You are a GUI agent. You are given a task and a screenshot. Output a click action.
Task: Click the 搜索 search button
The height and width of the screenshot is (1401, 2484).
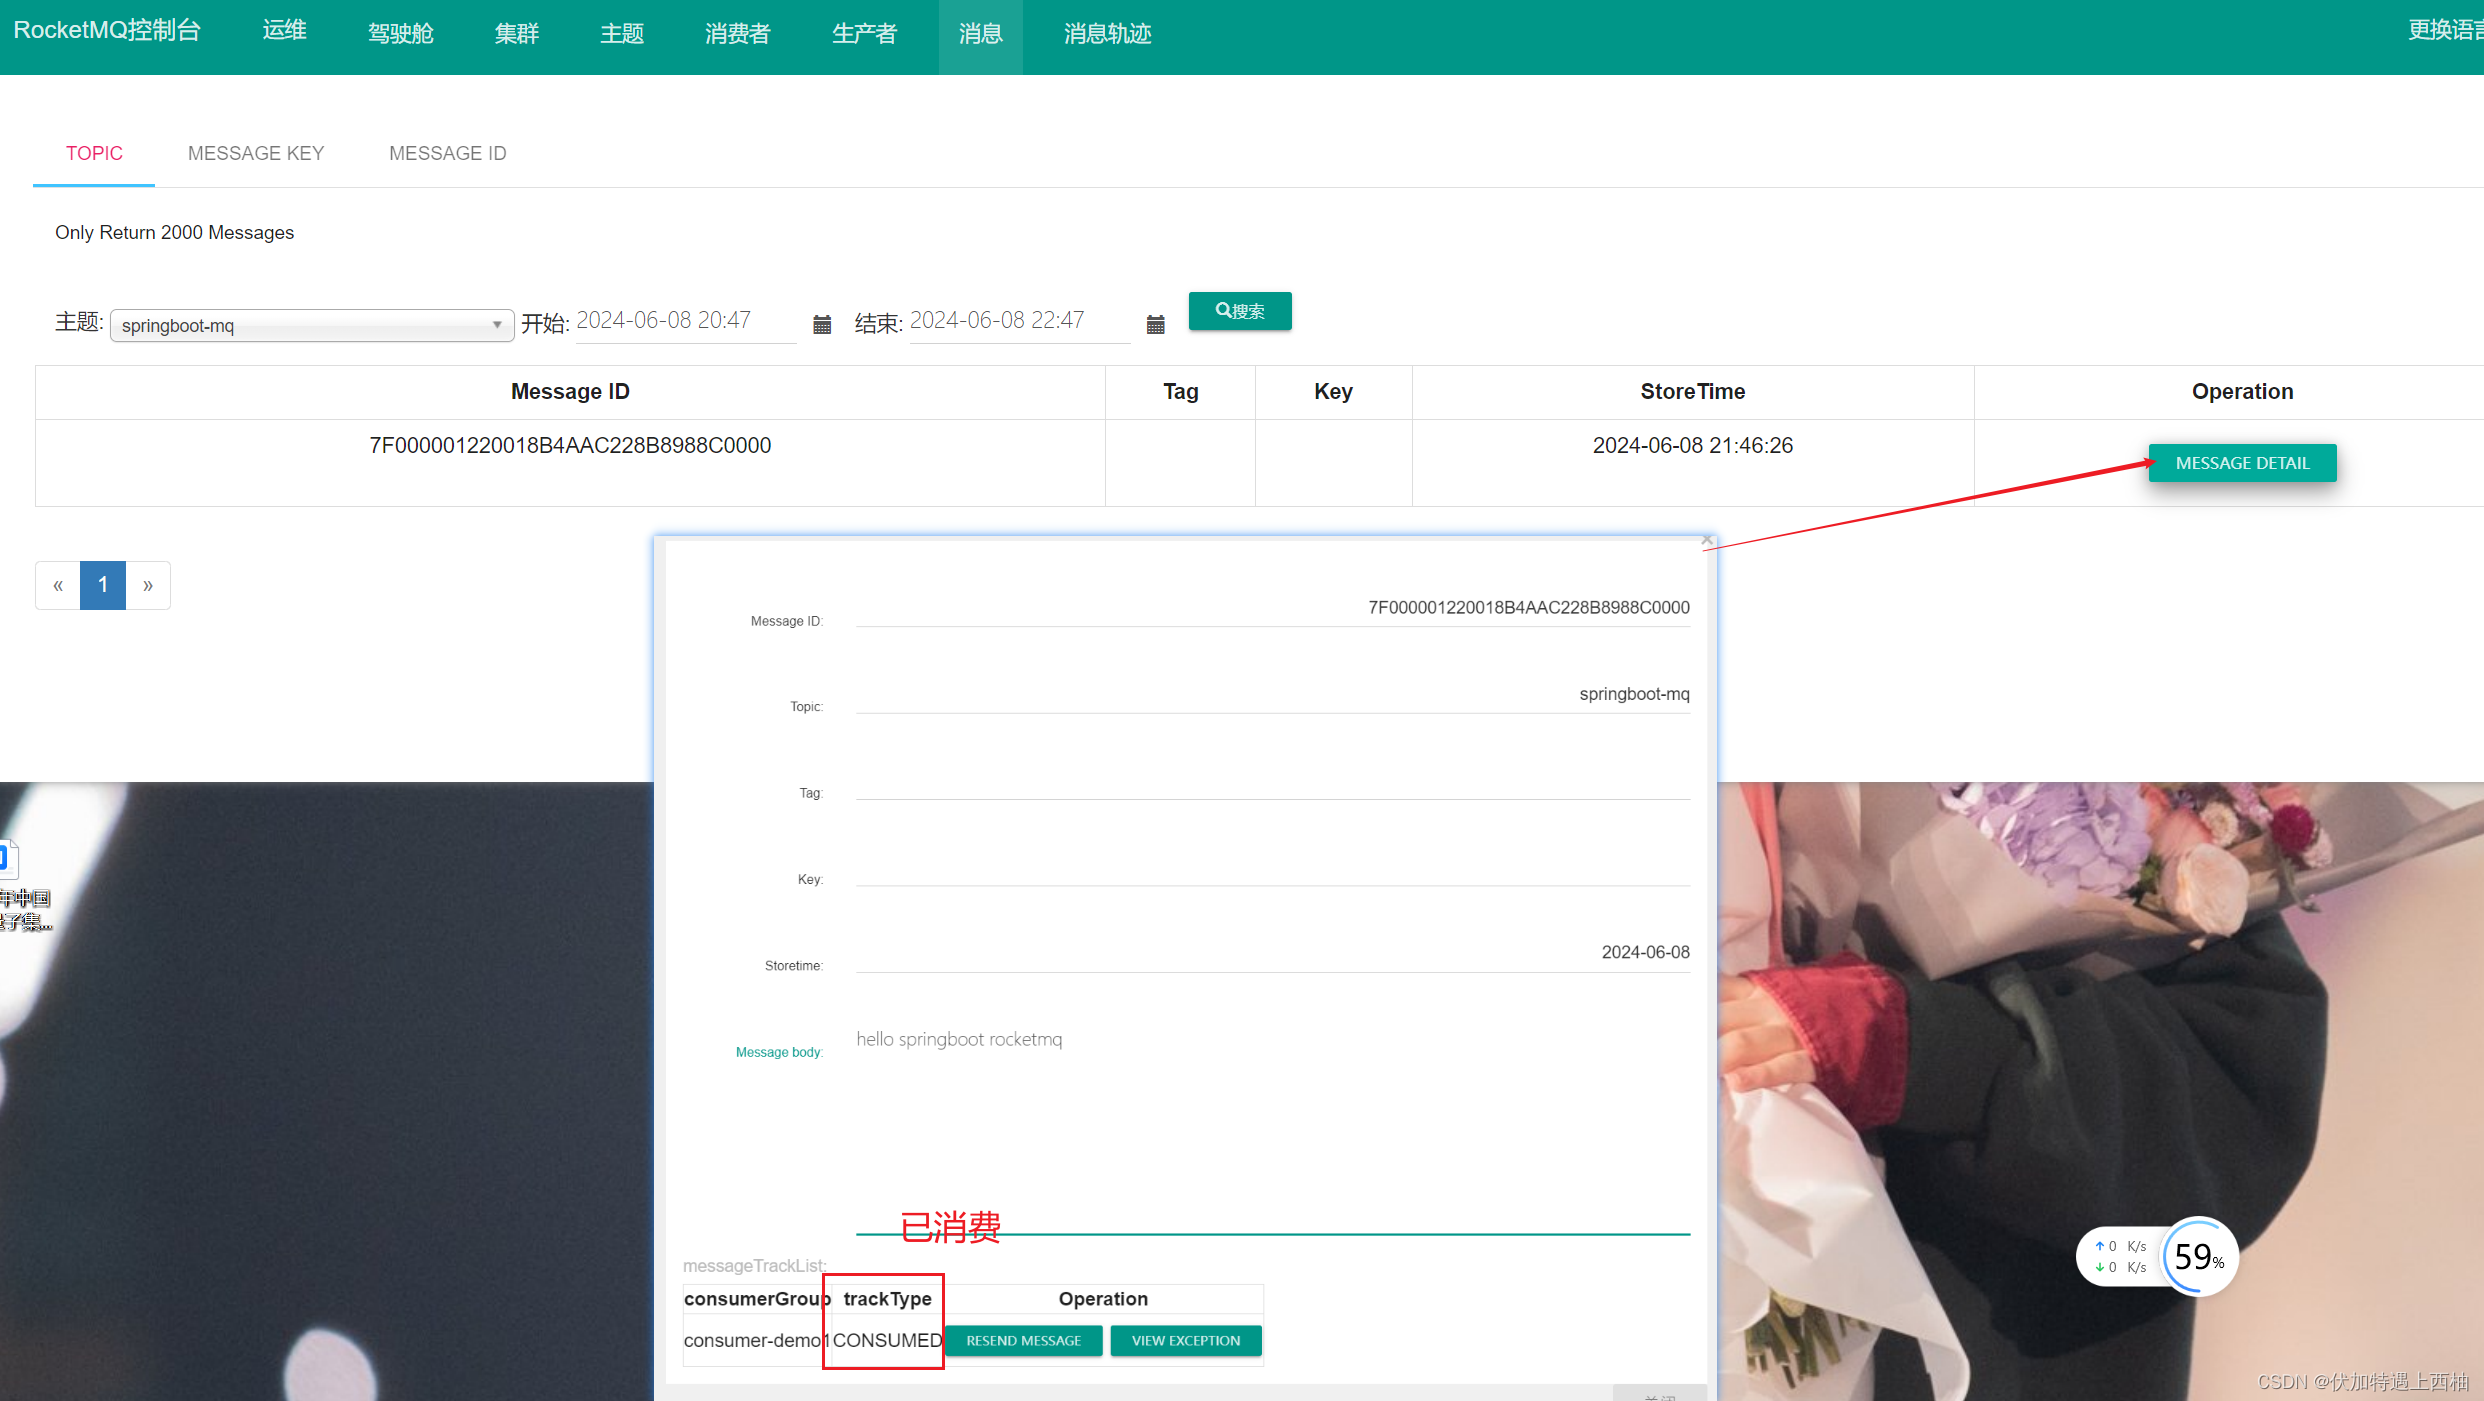[x=1240, y=311]
